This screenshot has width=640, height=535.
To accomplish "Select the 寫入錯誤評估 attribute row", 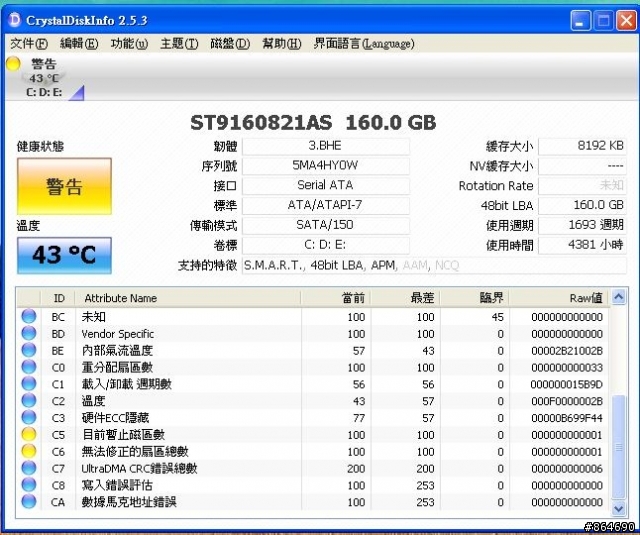I will (313, 485).
